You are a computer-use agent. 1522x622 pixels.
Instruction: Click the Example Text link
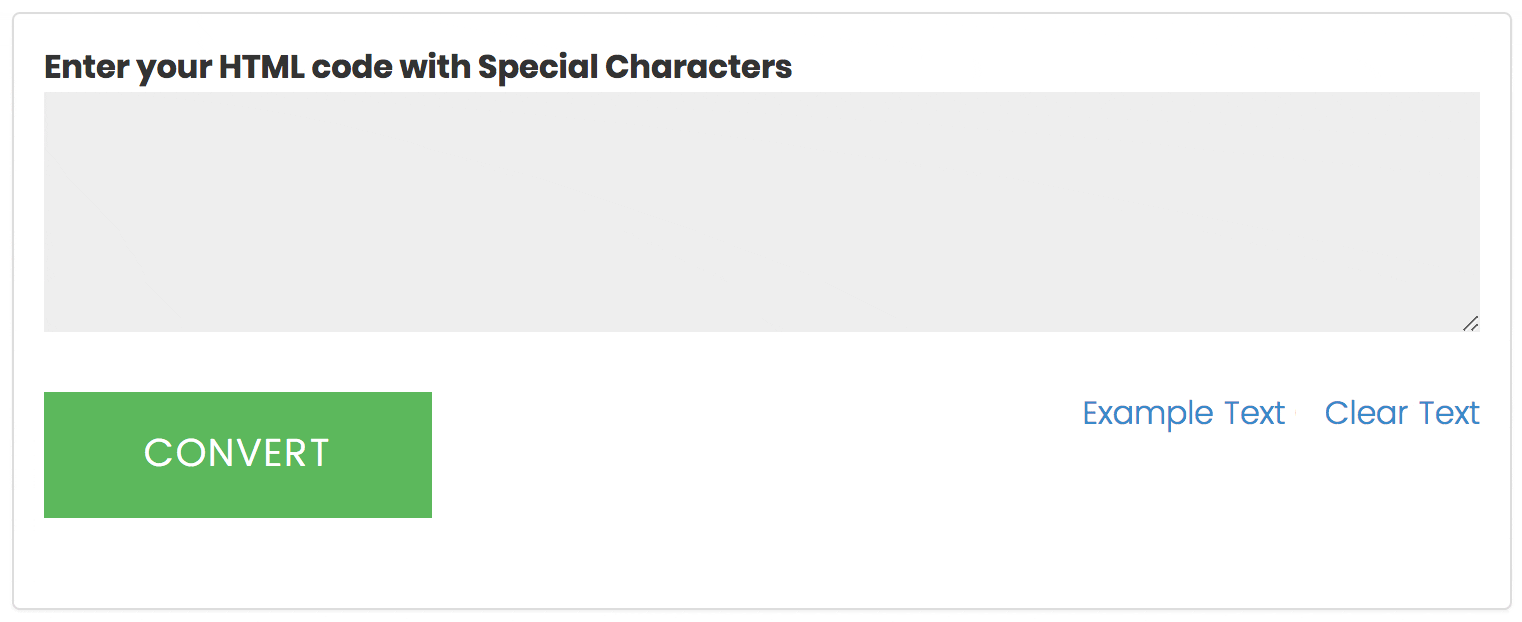(x=1183, y=413)
